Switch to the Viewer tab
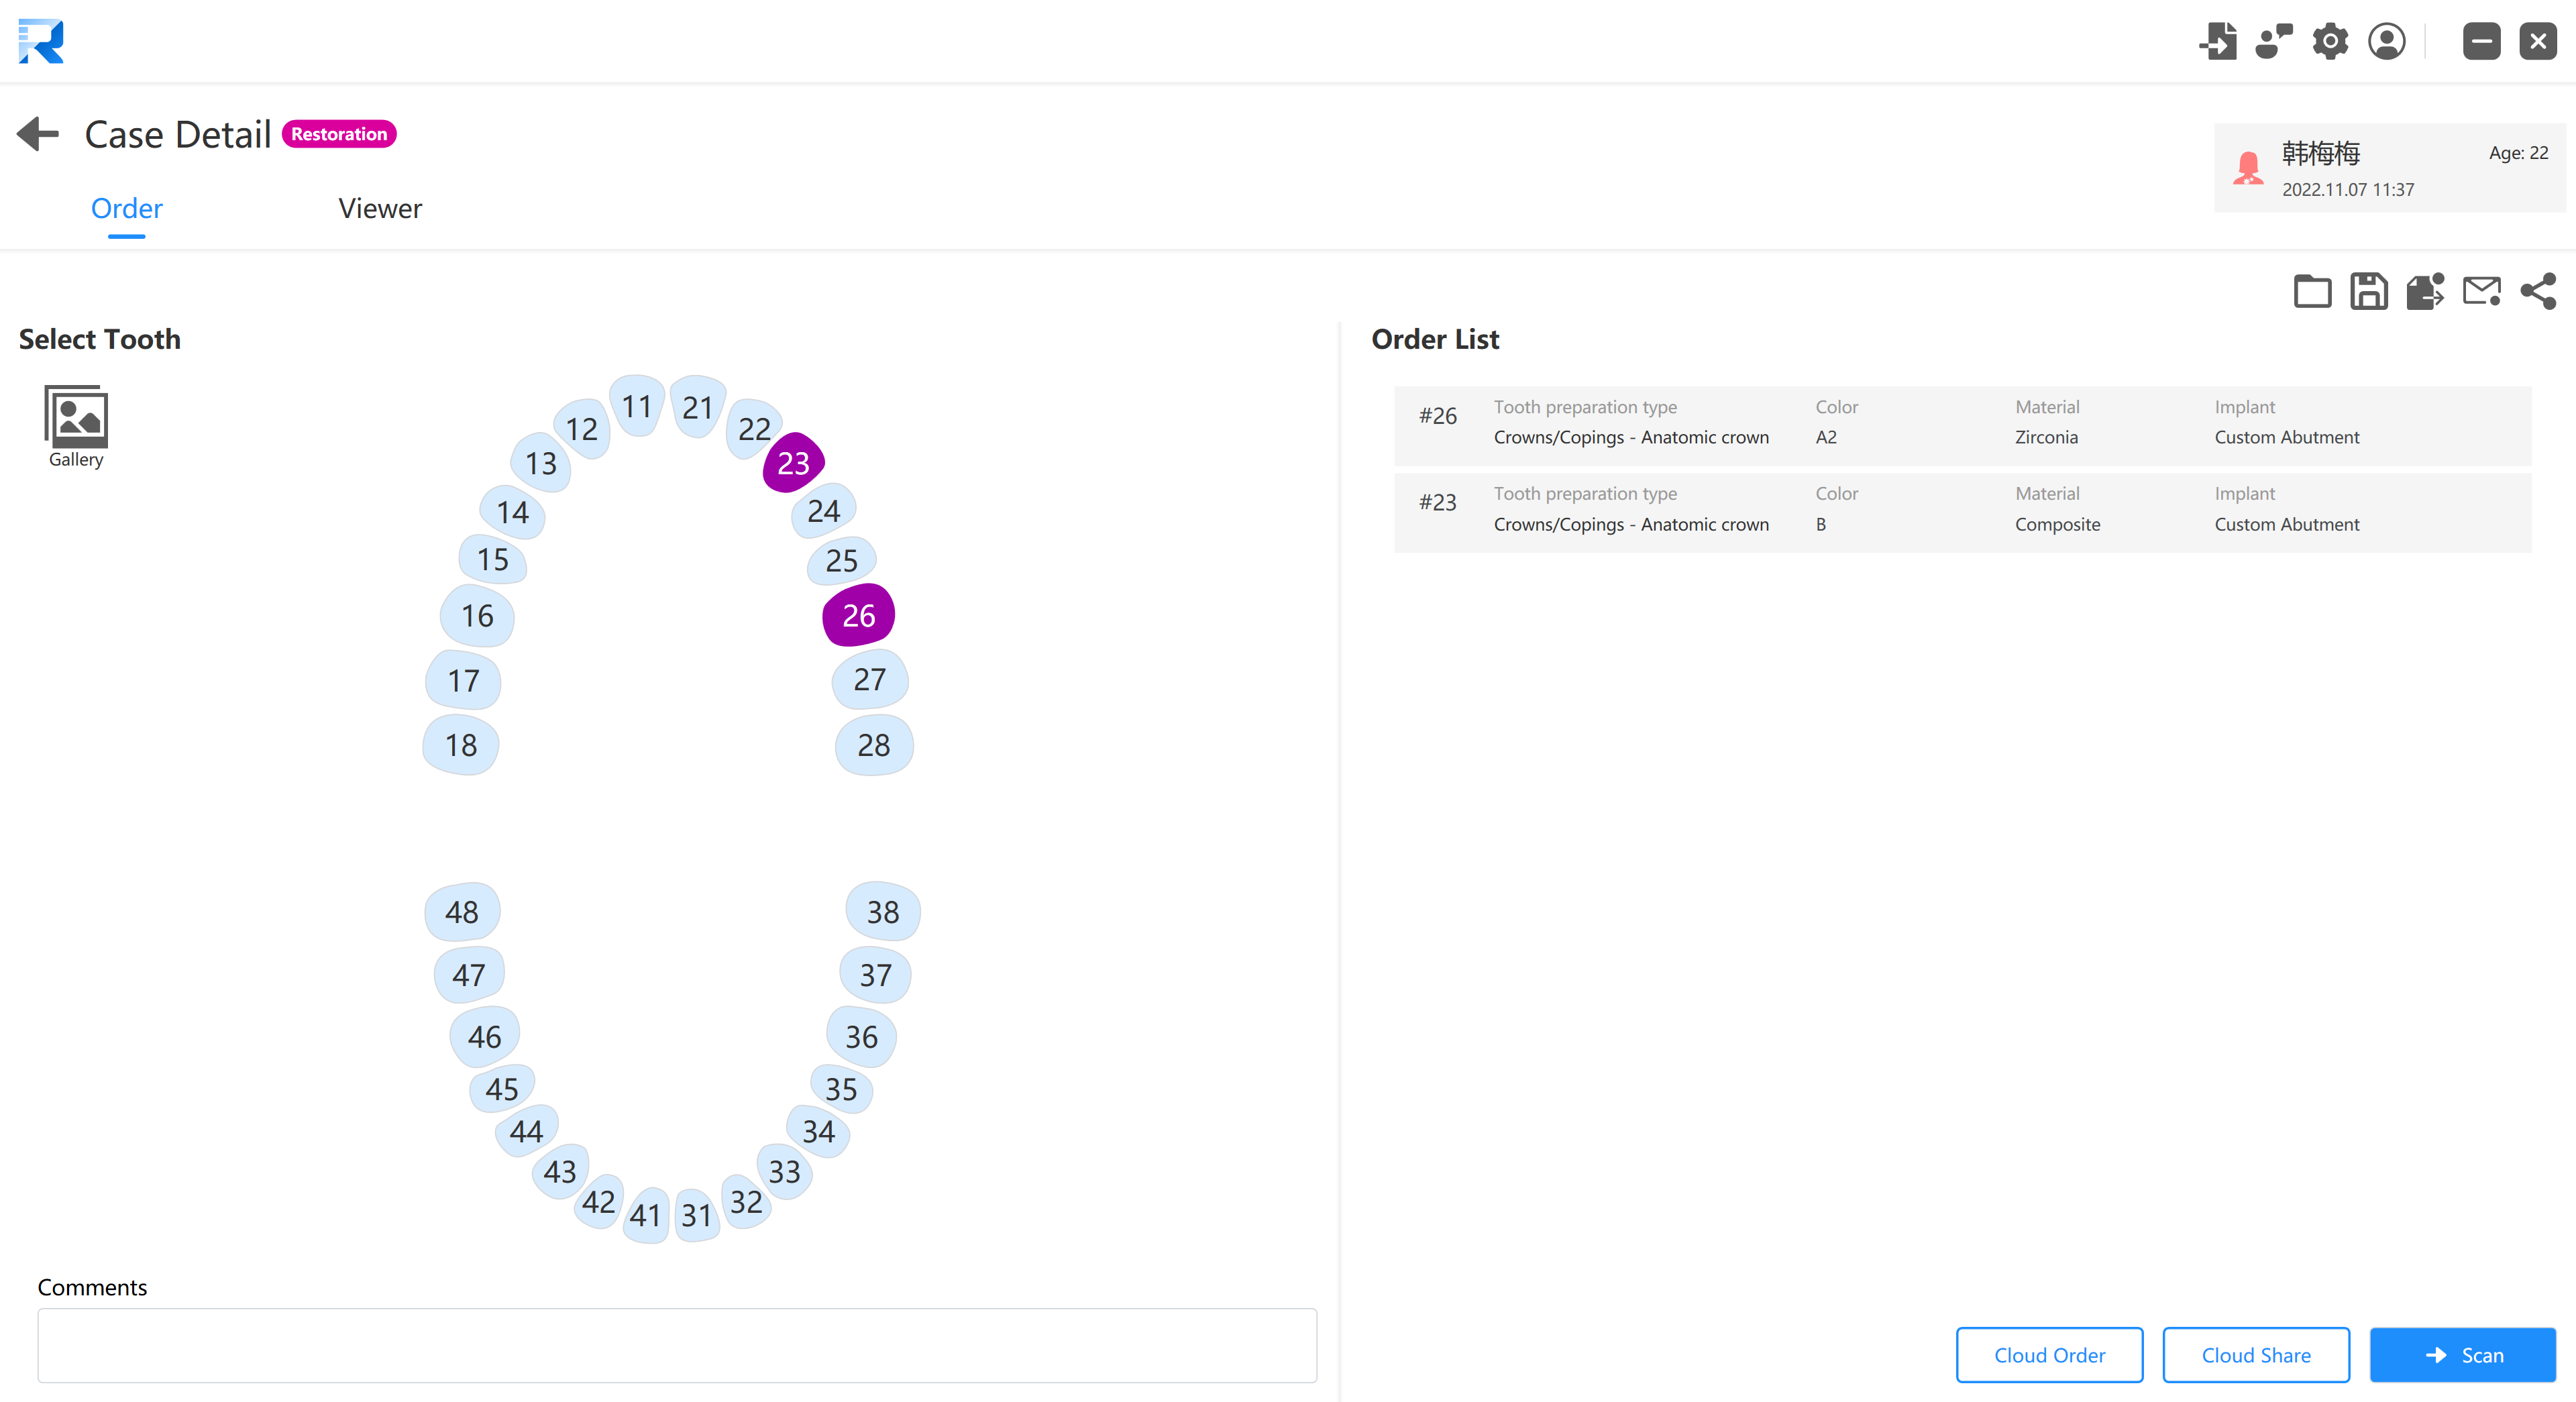This screenshot has width=2576, height=1402. pos(378,207)
